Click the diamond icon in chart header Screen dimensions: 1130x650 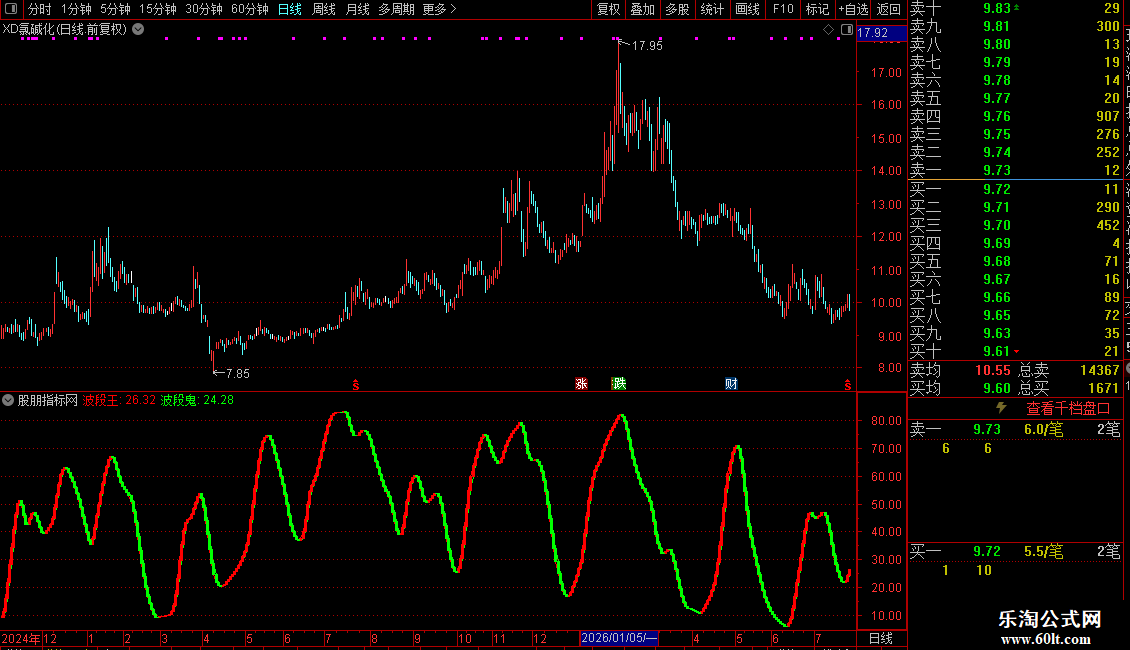828,30
